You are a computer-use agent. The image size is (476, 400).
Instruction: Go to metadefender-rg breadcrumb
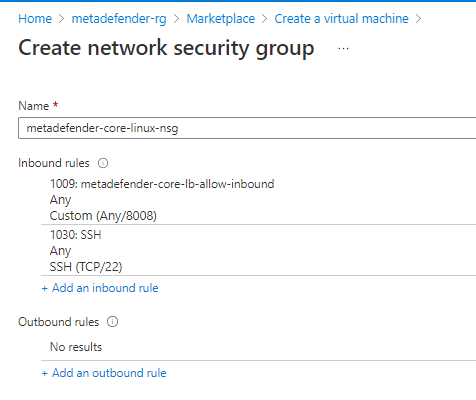click(x=119, y=19)
